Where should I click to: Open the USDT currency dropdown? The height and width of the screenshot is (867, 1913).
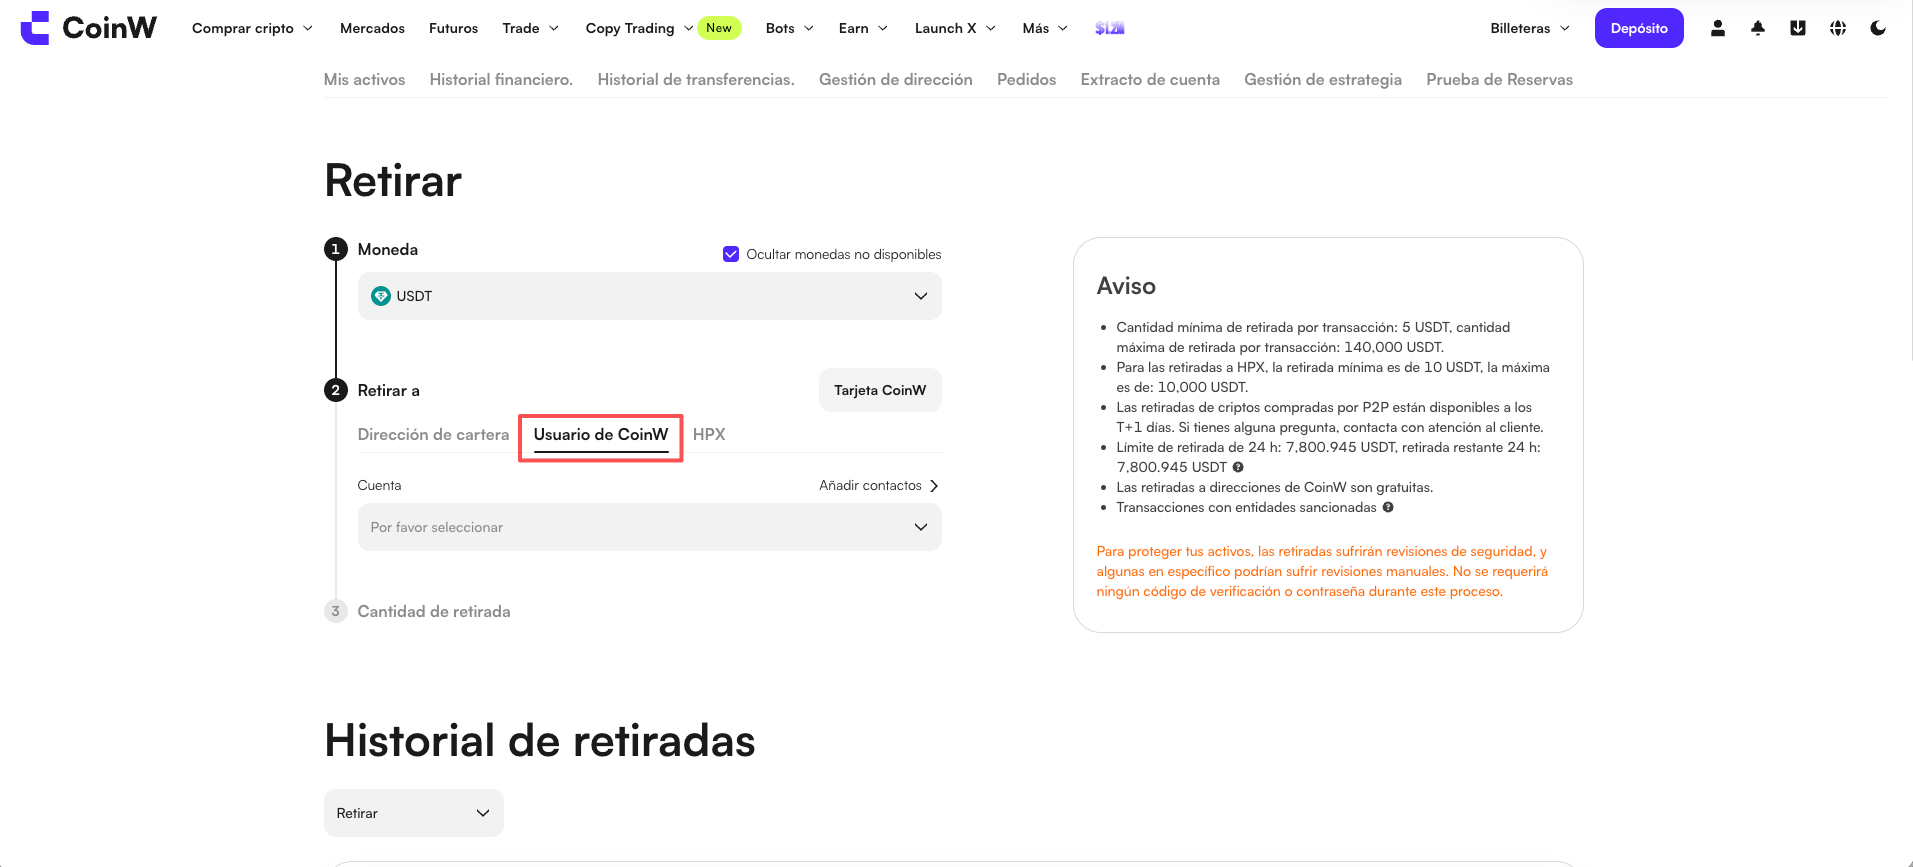[x=650, y=296]
